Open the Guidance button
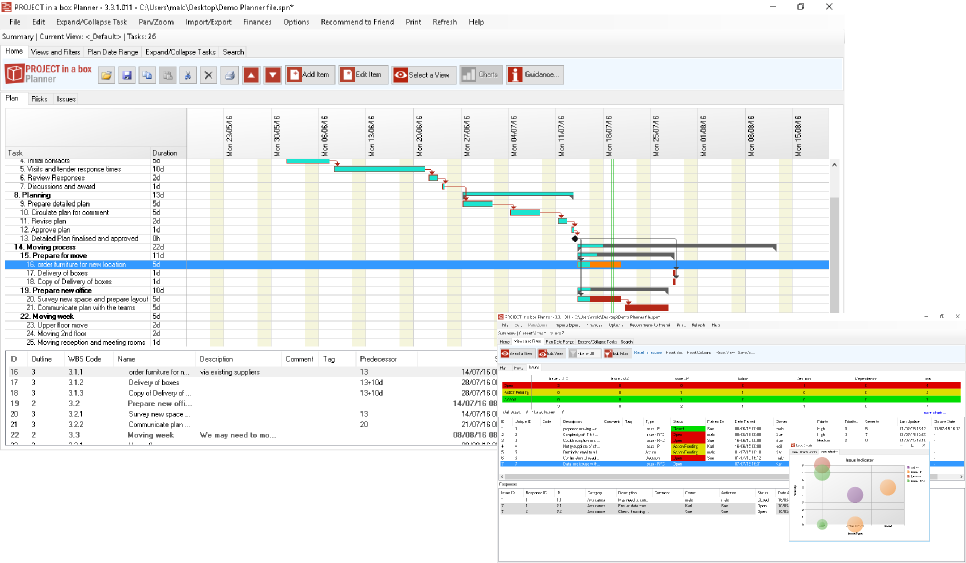The image size is (966, 563). (535, 75)
